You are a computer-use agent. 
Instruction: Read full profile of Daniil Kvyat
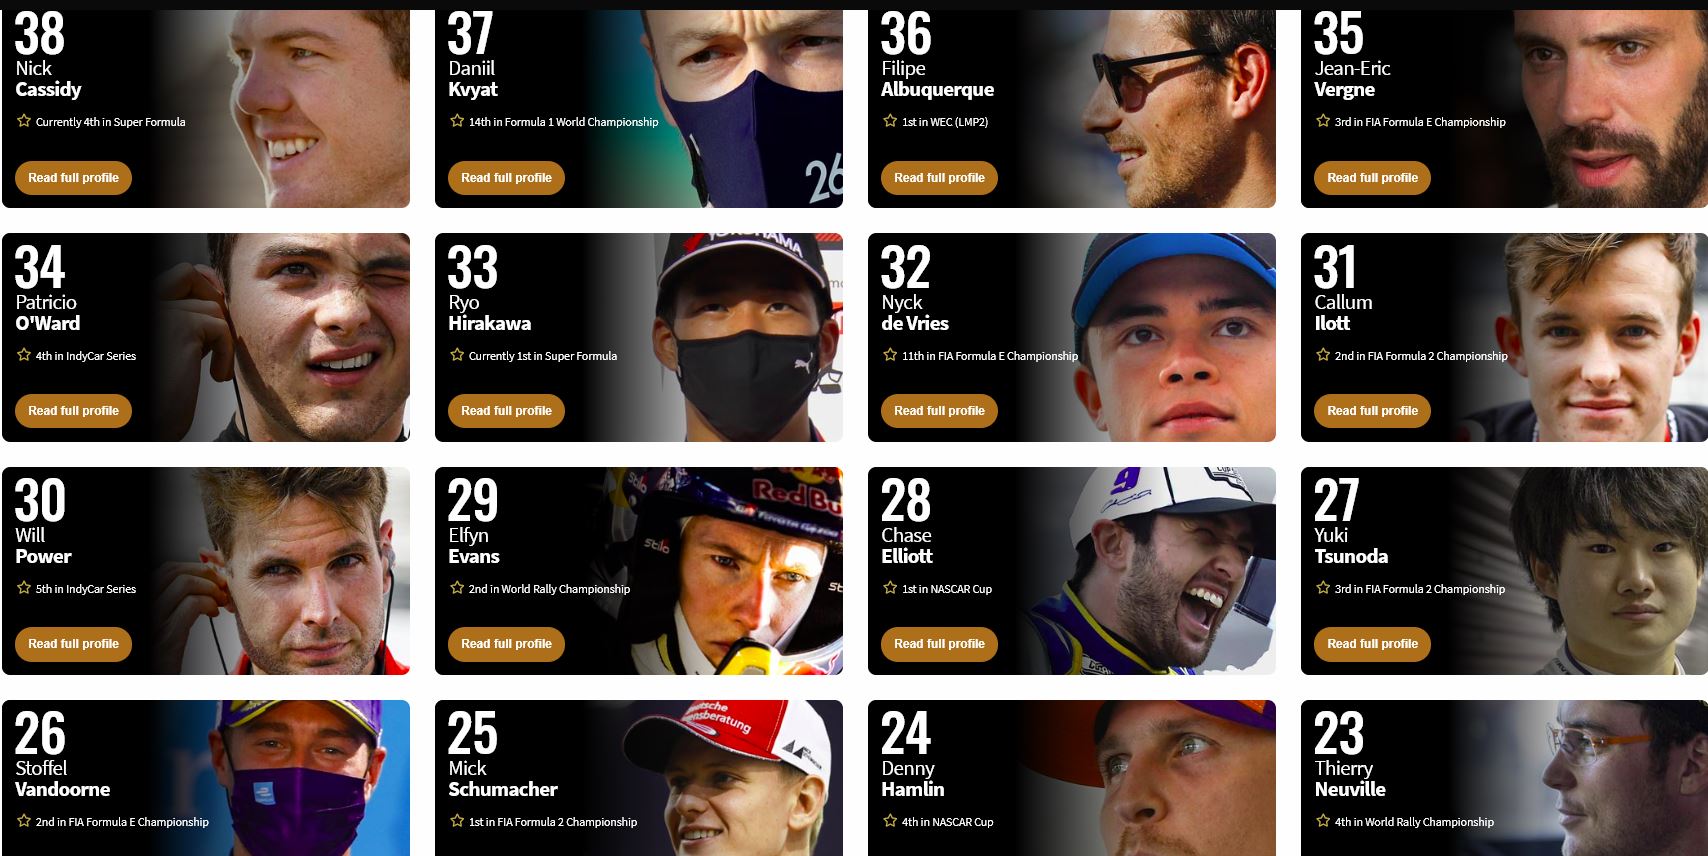(x=506, y=178)
